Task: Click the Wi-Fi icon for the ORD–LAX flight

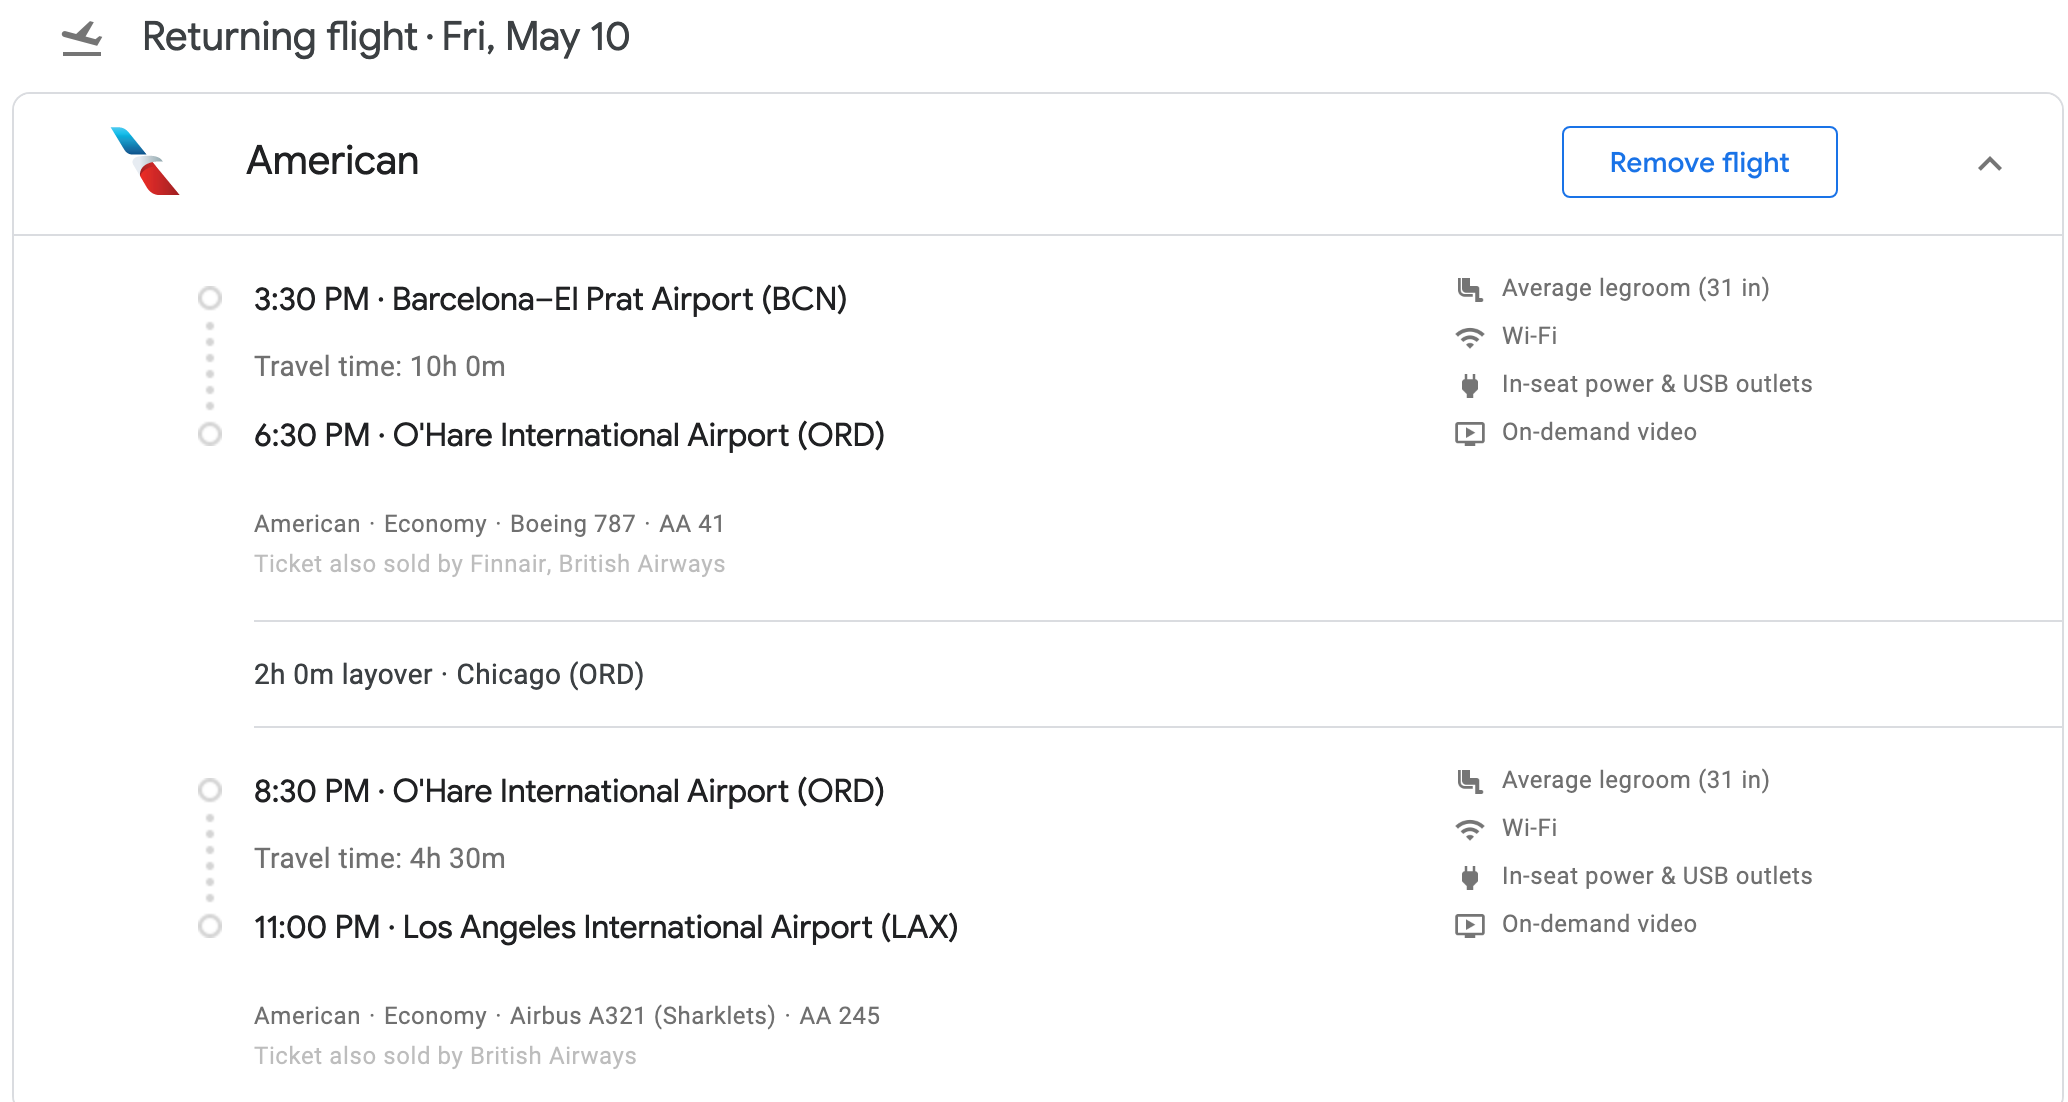Action: pyautogui.click(x=1469, y=829)
